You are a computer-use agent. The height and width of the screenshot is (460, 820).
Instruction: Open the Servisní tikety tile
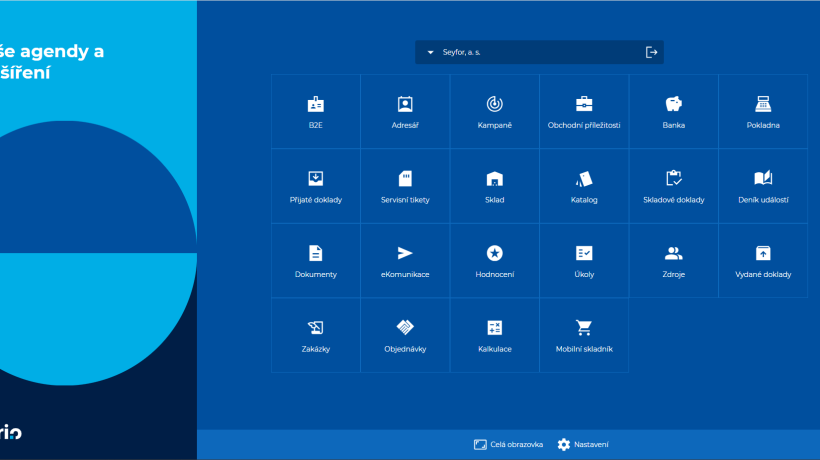pos(405,187)
